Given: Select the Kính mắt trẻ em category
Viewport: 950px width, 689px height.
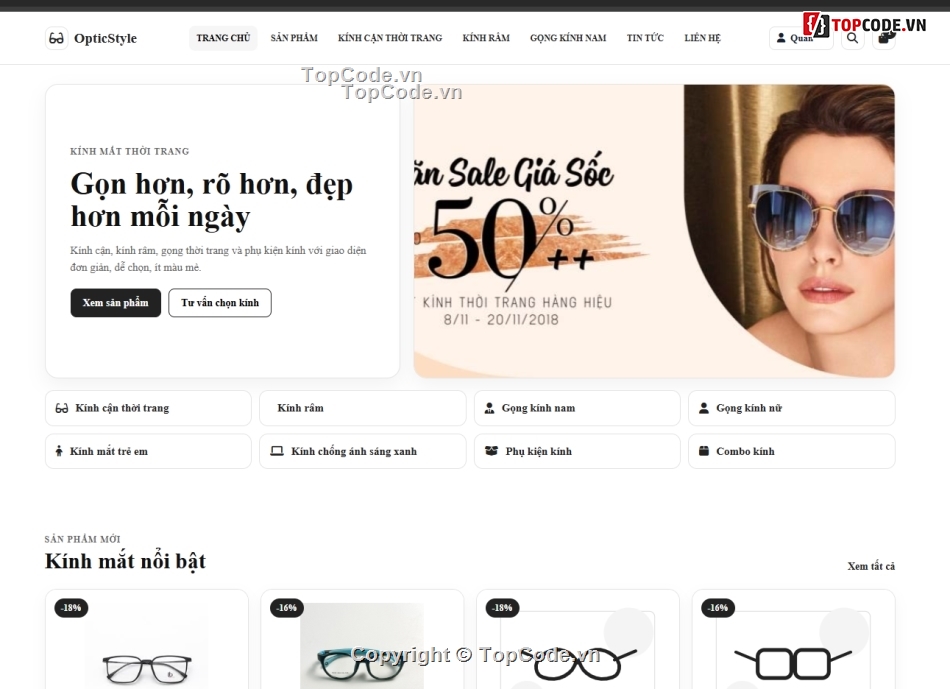Looking at the screenshot, I should tap(148, 451).
